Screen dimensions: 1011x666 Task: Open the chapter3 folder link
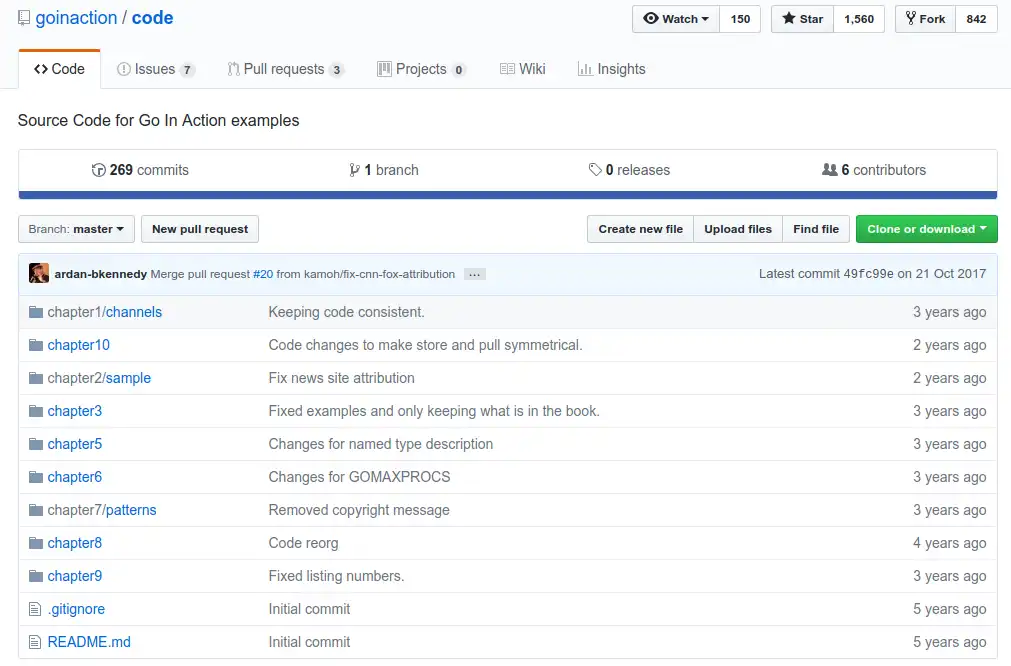[x=75, y=411]
